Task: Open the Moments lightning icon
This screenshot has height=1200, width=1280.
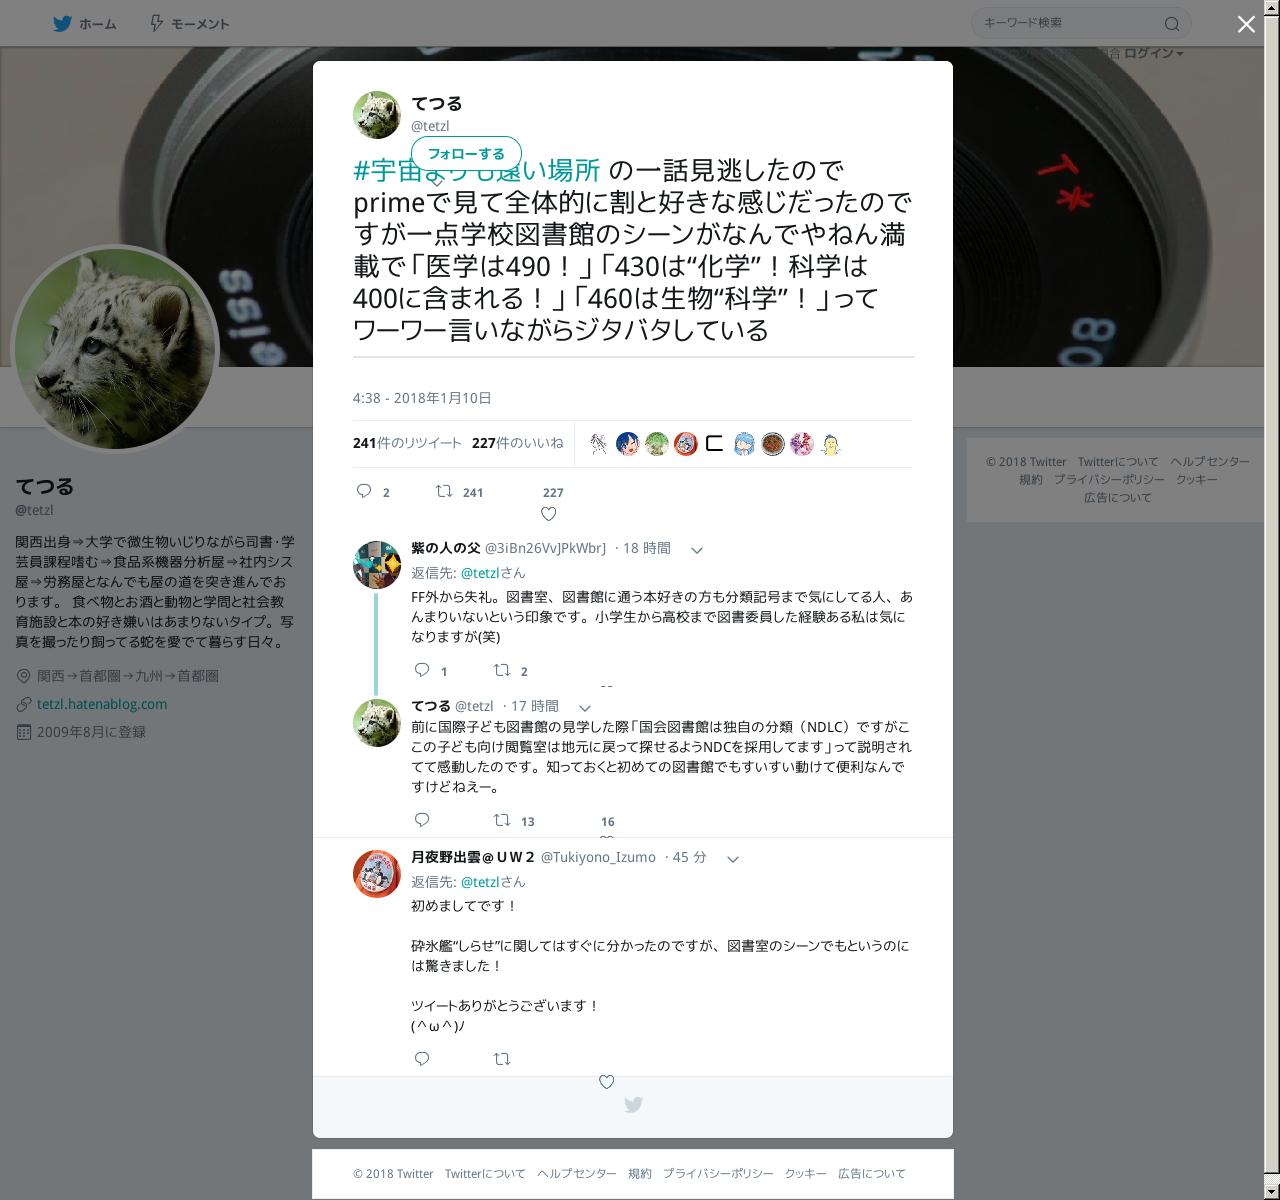Action: (x=156, y=23)
